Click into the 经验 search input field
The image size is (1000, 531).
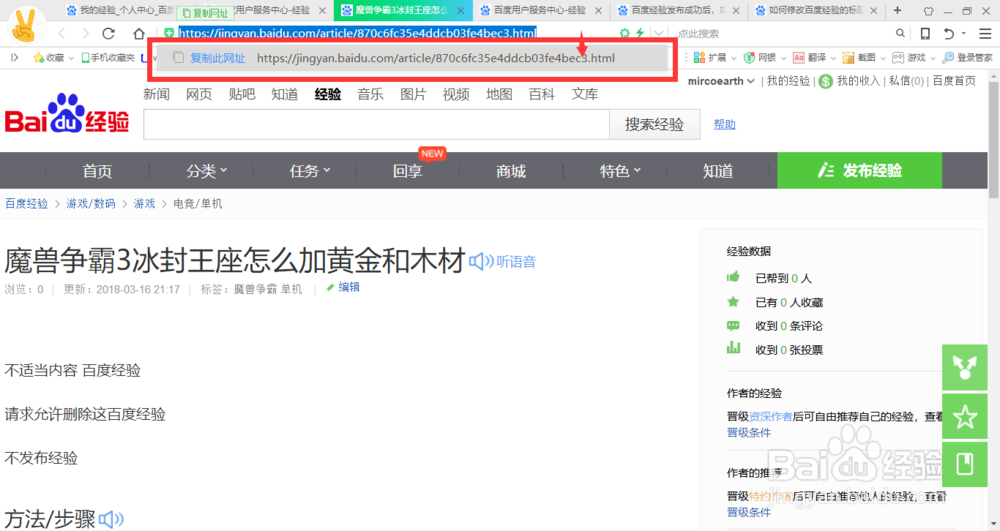(x=376, y=124)
